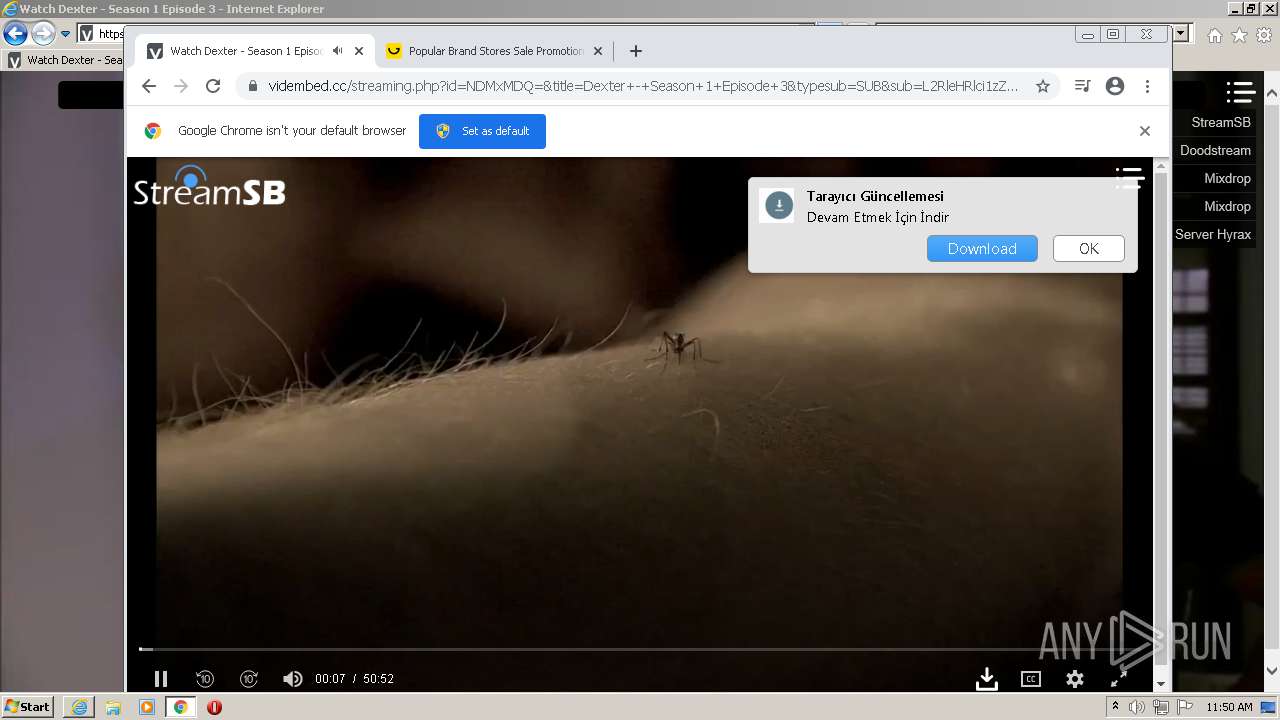This screenshot has height=720, width=1280.
Task: Select the second Mixdrop server
Action: point(1227,206)
